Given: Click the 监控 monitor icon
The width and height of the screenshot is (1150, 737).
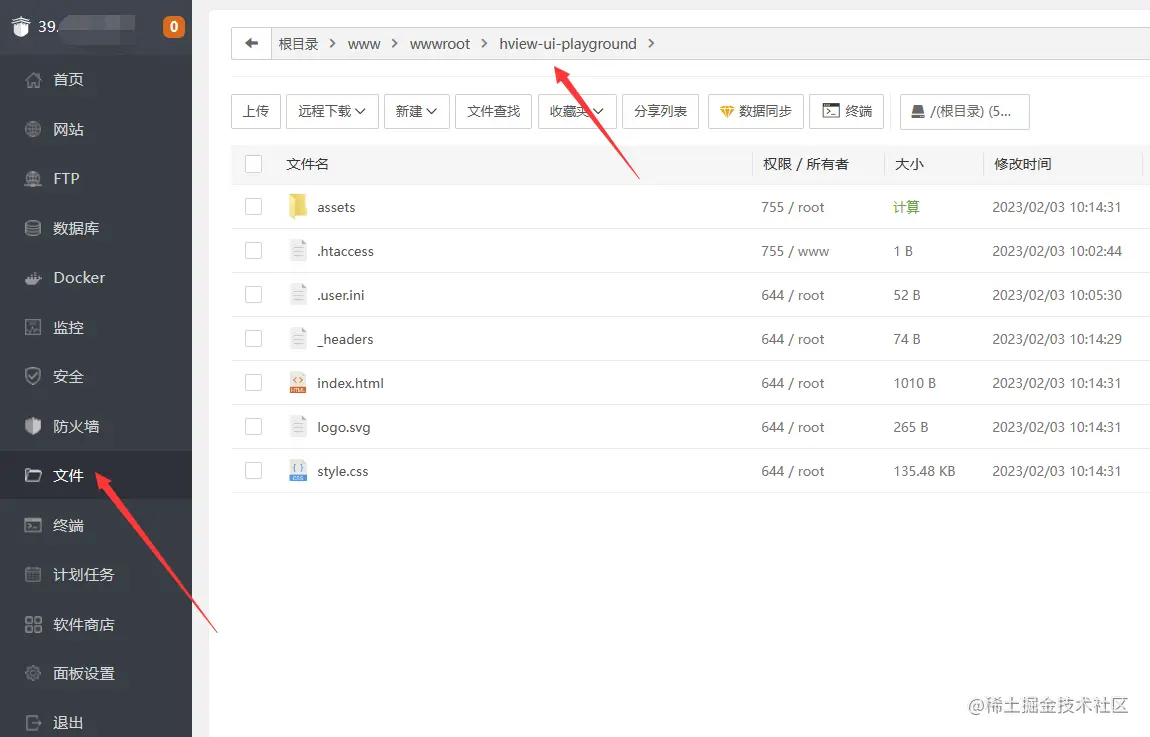Looking at the screenshot, I should tap(33, 327).
